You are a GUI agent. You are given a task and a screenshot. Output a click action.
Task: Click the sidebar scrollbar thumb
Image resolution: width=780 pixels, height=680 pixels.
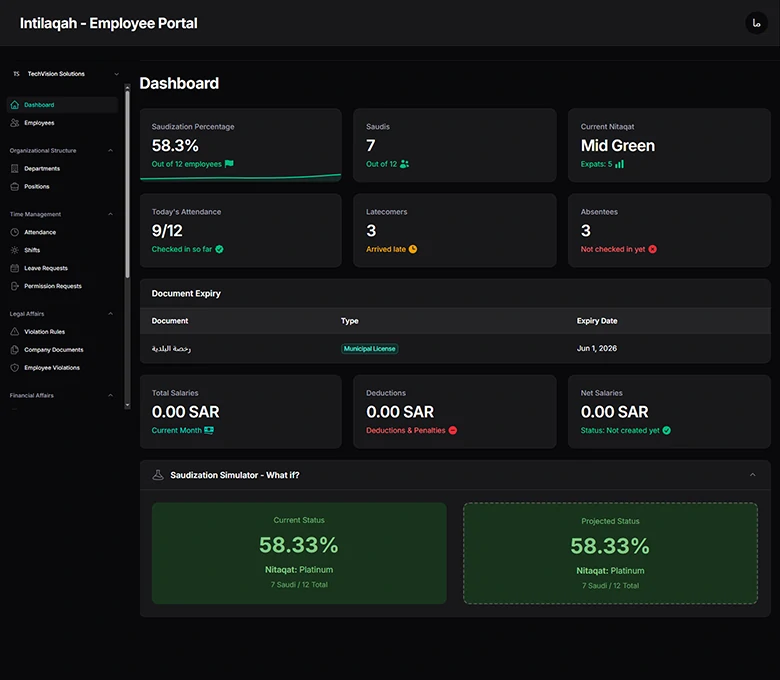click(127, 185)
